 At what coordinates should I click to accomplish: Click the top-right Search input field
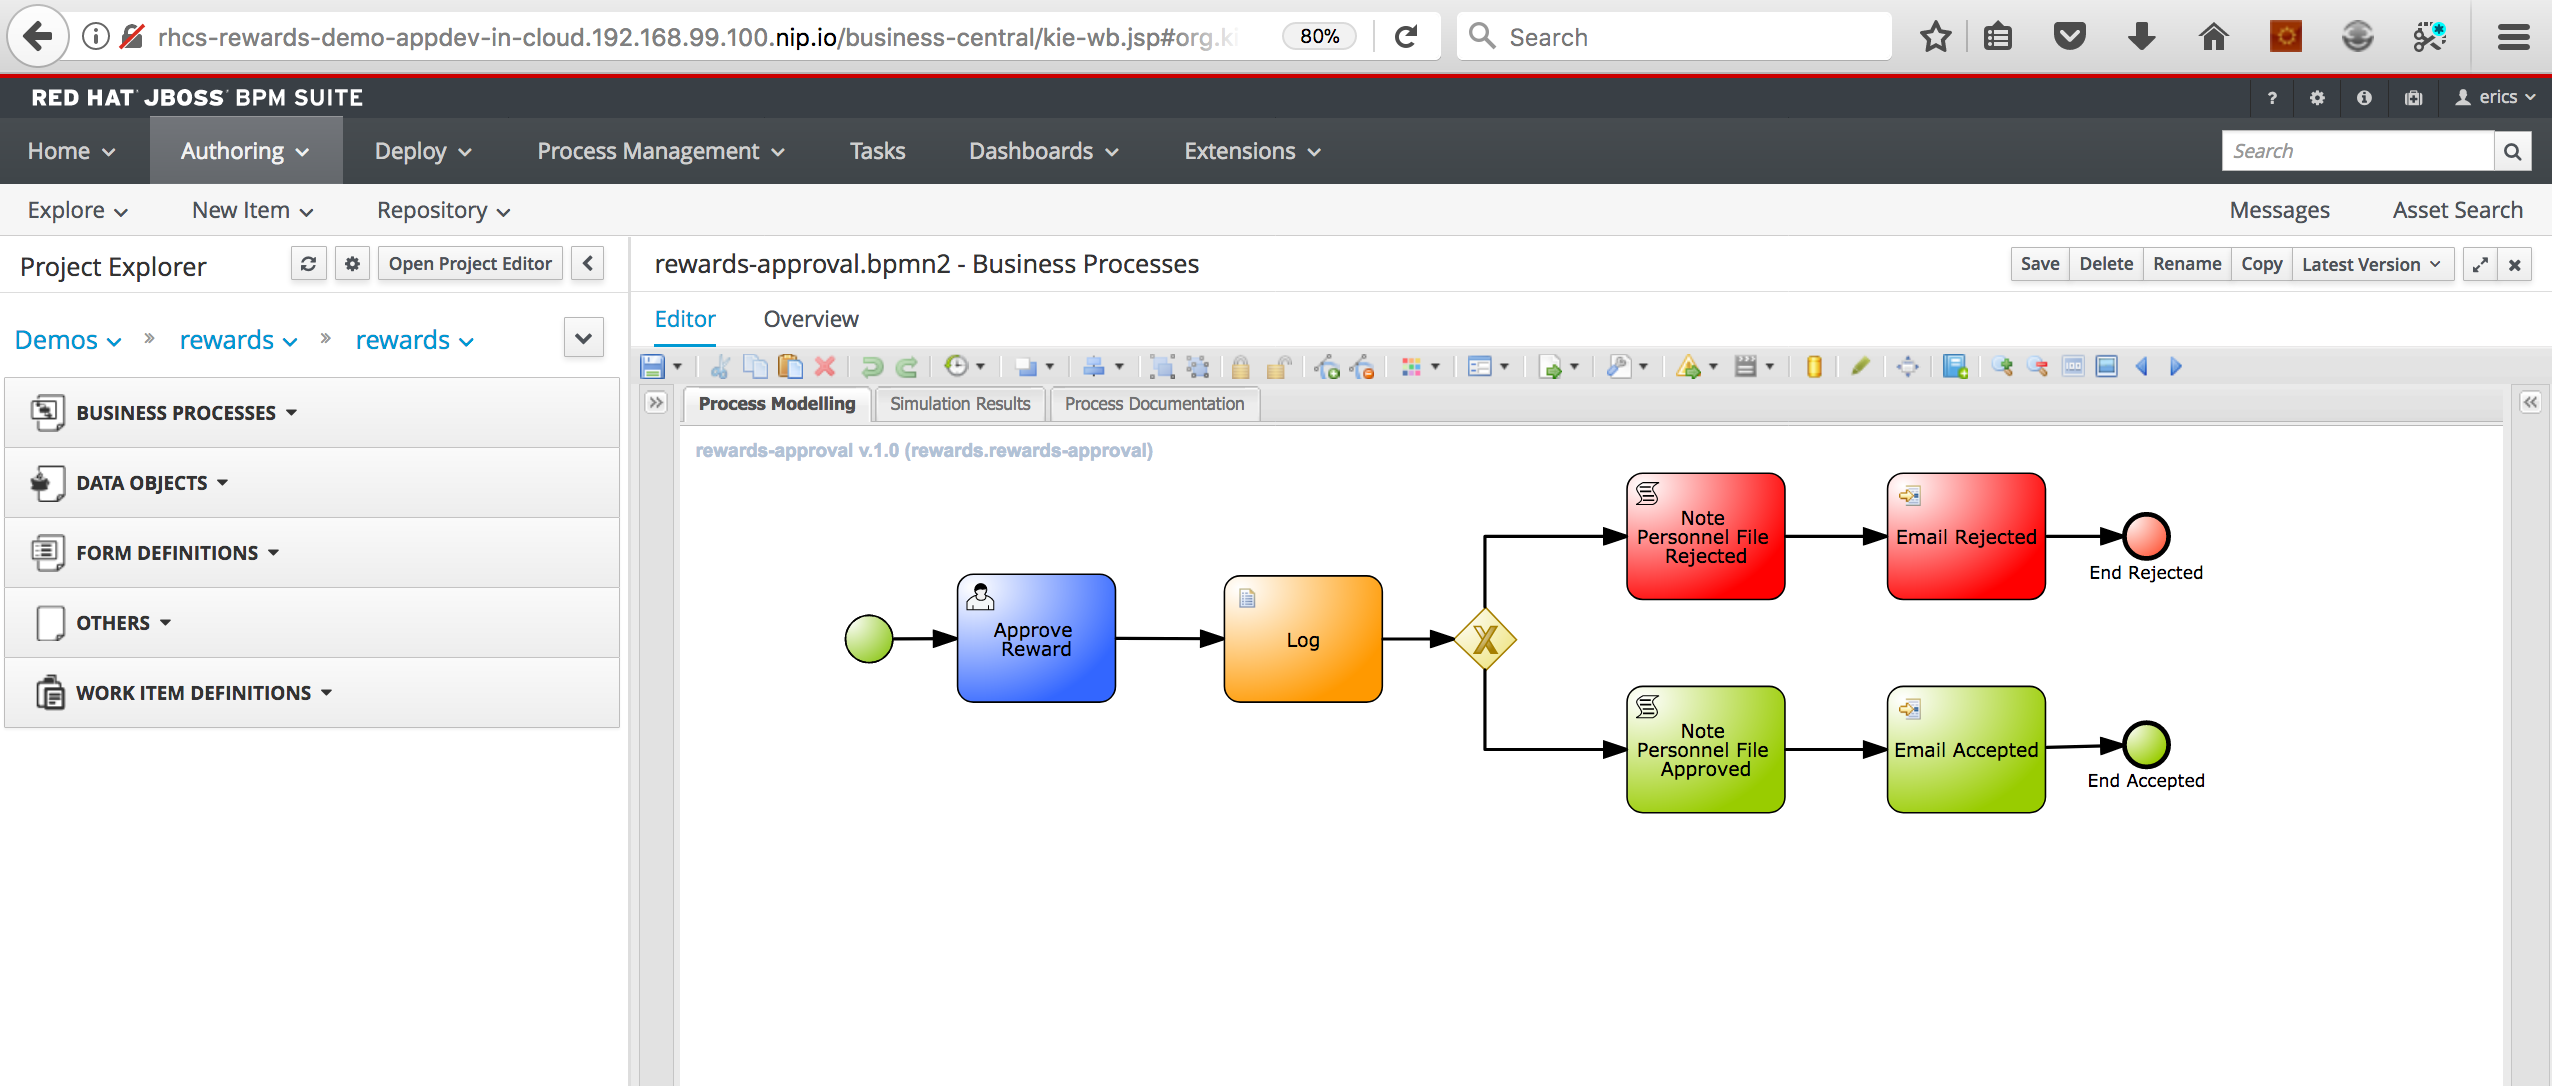(x=2356, y=151)
